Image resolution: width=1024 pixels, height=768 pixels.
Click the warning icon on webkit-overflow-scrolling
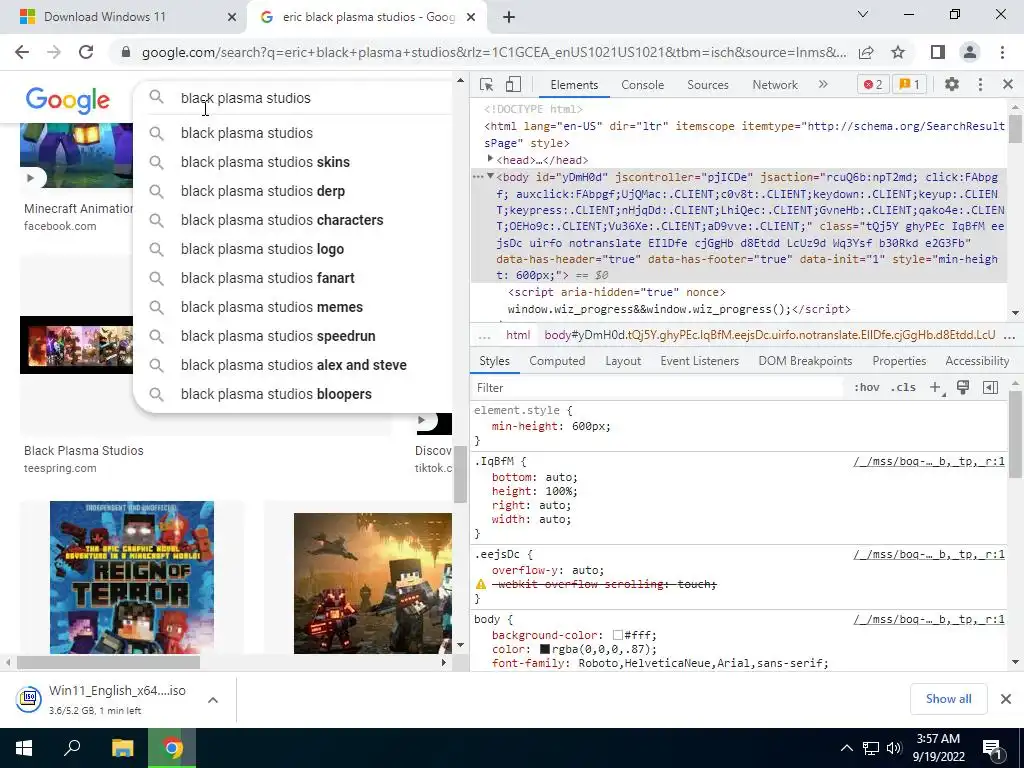[481, 584]
